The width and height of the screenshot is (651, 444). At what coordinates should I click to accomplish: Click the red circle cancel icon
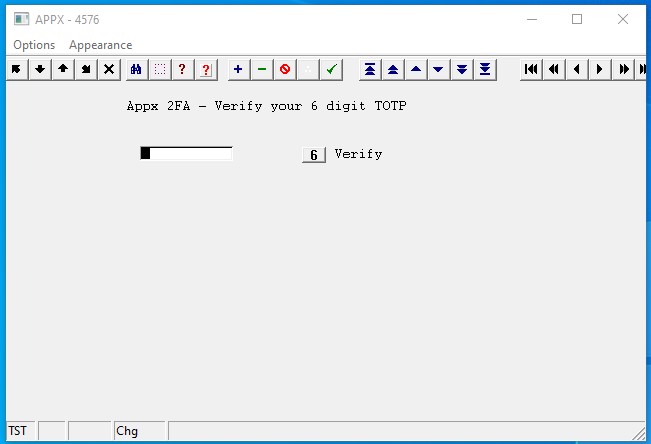(285, 69)
